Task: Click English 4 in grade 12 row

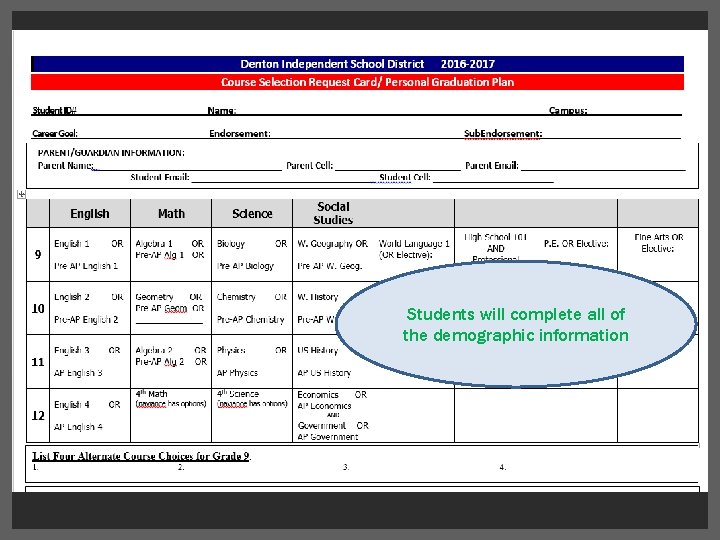Action: 72,405
